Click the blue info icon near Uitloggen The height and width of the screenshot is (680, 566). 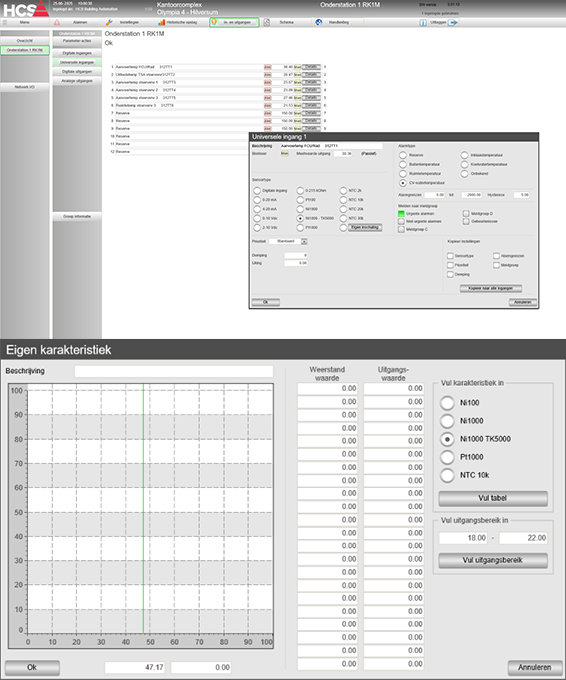pyautogui.click(x=423, y=23)
